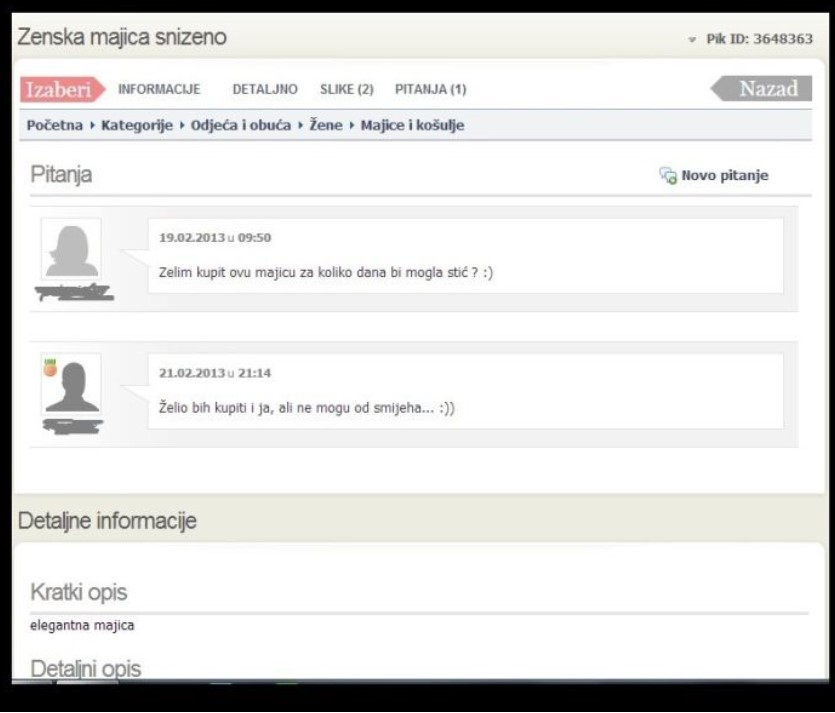Open the first questioner's avatar image
The width and height of the screenshot is (835, 713).
pyautogui.click(x=70, y=250)
